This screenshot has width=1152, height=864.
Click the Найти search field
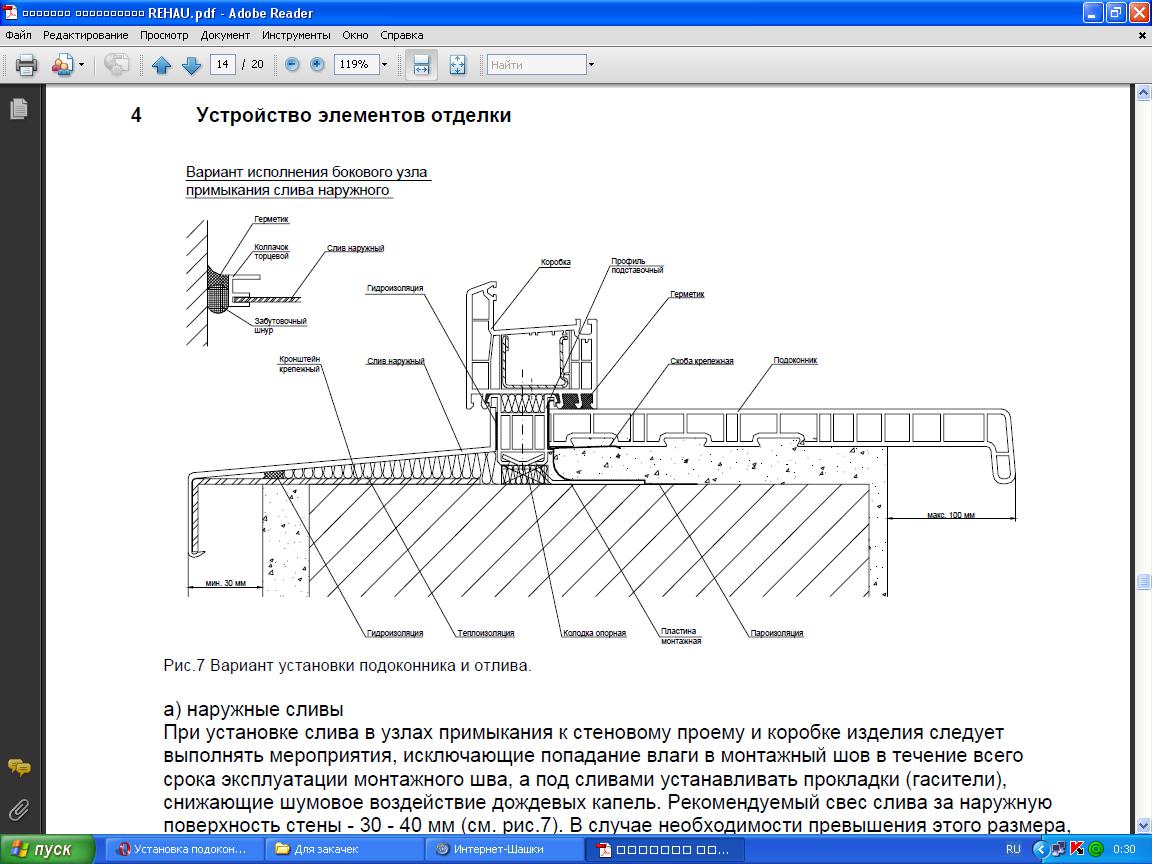coord(536,65)
